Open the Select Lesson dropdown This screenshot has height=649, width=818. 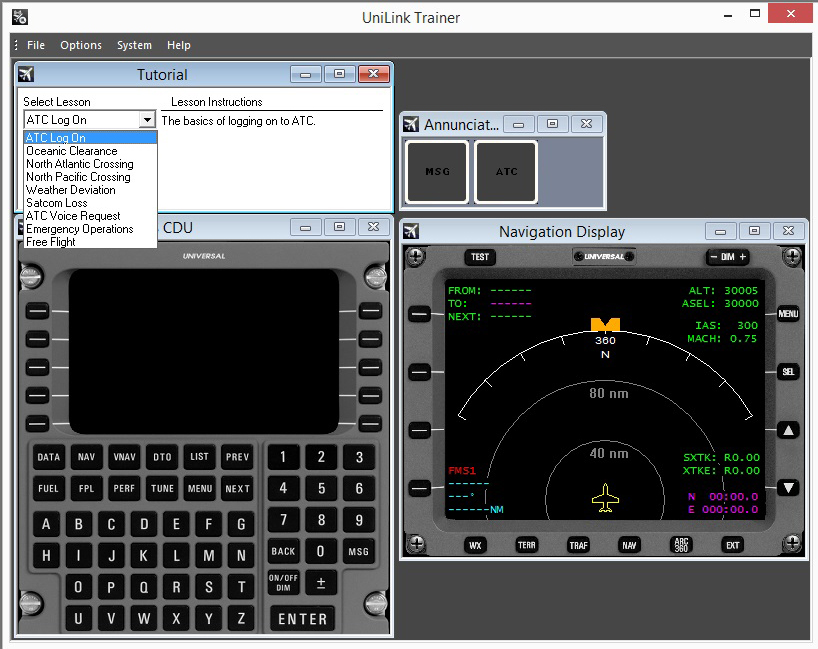(x=147, y=119)
